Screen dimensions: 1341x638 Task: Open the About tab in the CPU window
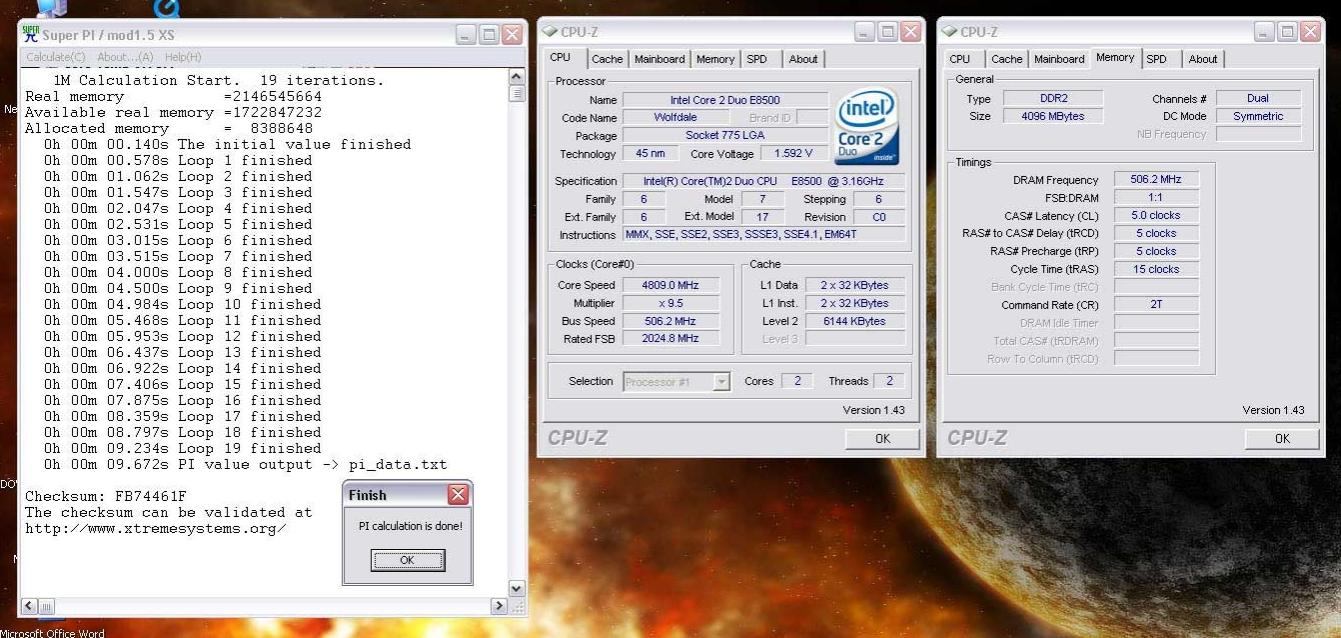pos(803,59)
